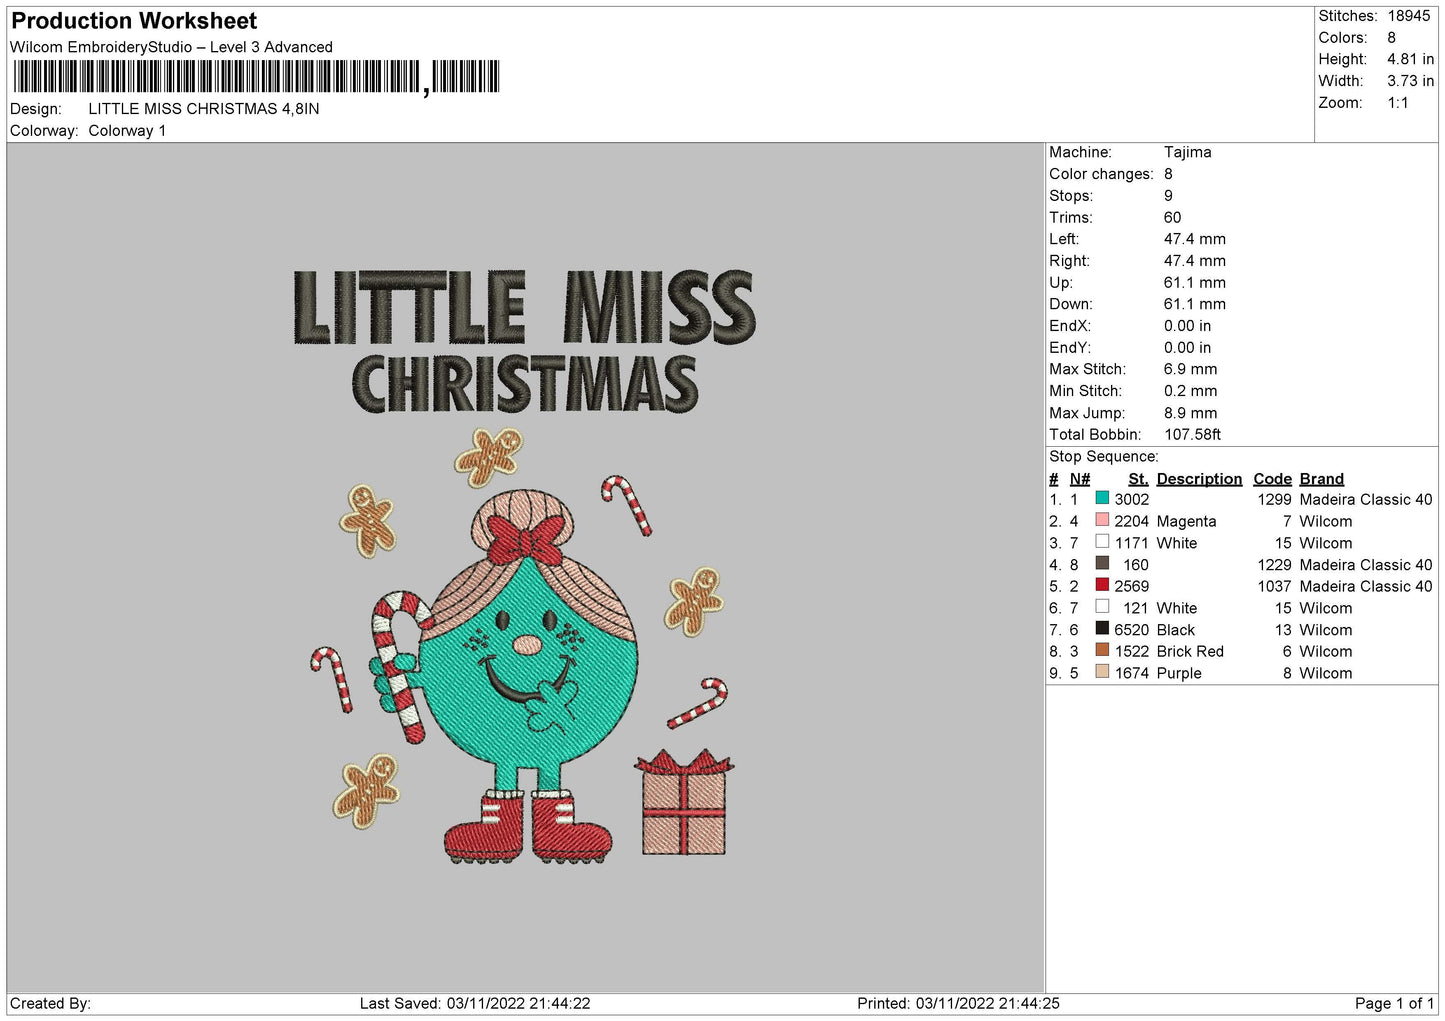This screenshot has width=1445, height=1021.
Task: Click the Color changes label
Action: (x=1101, y=174)
